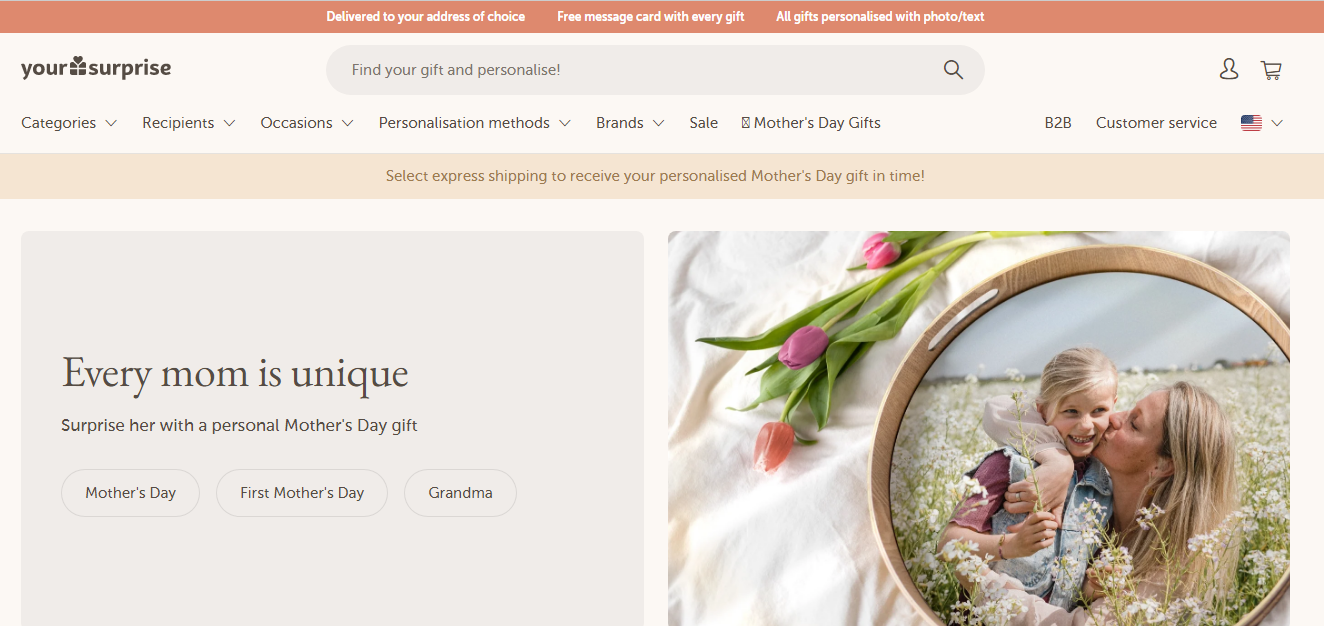Open Customer service page
The width and height of the screenshot is (1324, 626).
pos(1156,123)
